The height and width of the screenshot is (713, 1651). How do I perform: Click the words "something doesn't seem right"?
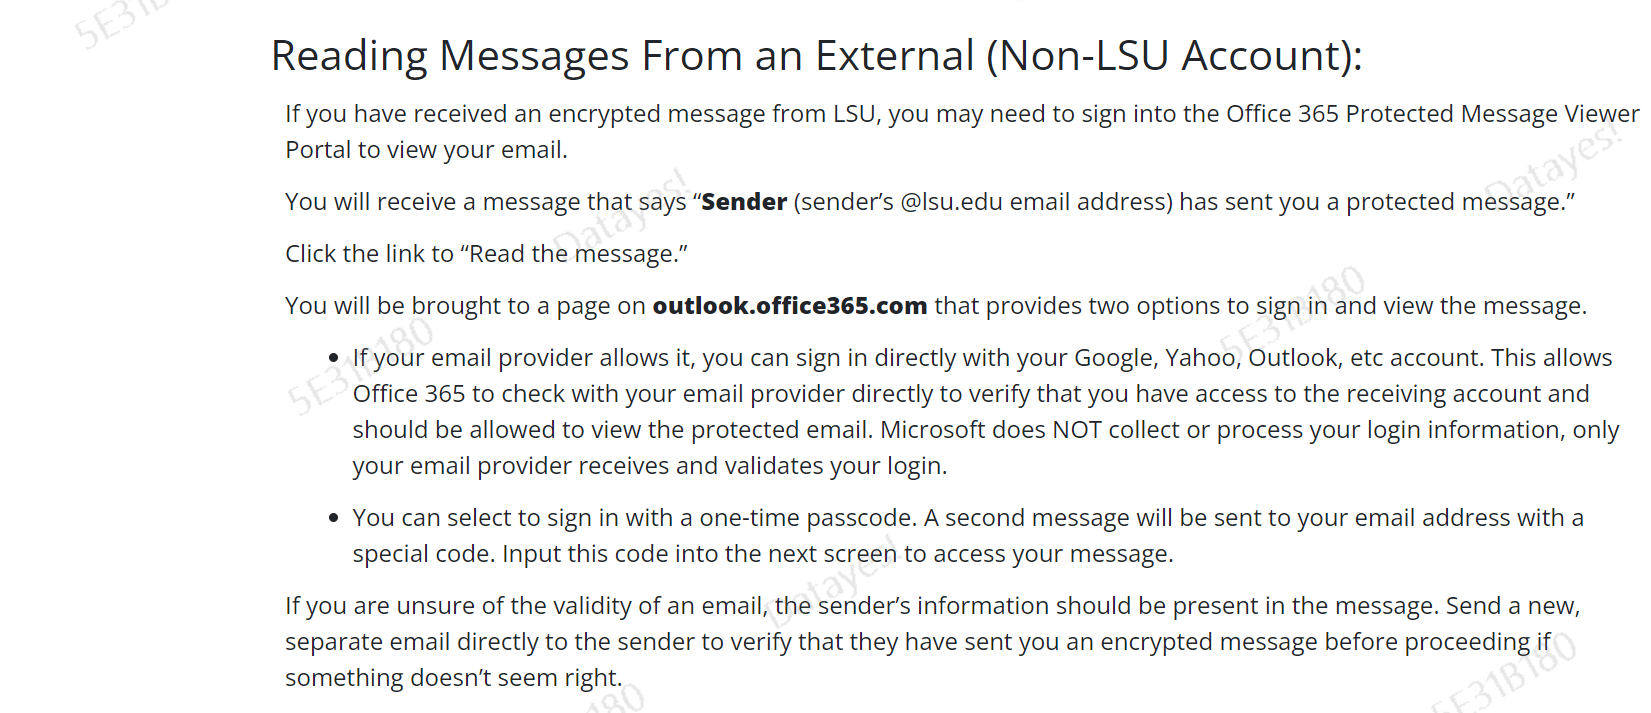[453, 678]
